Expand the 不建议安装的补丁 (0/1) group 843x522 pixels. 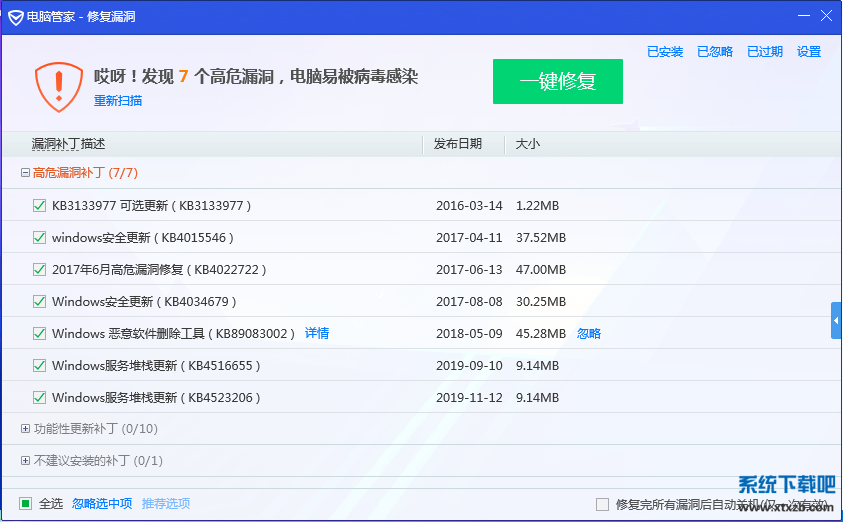(x=25, y=461)
